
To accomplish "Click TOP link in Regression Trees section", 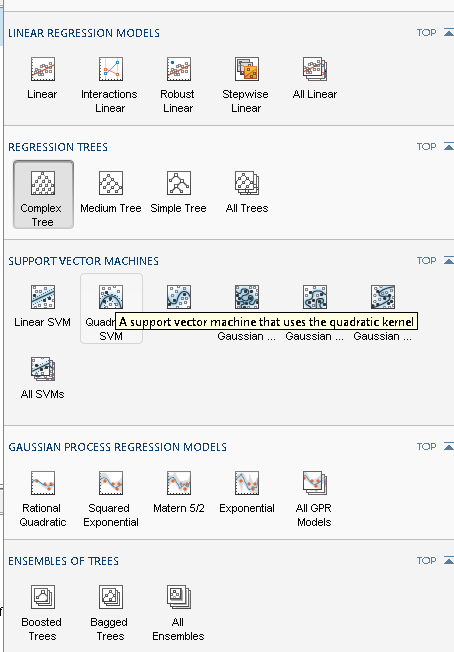I will [435, 146].
